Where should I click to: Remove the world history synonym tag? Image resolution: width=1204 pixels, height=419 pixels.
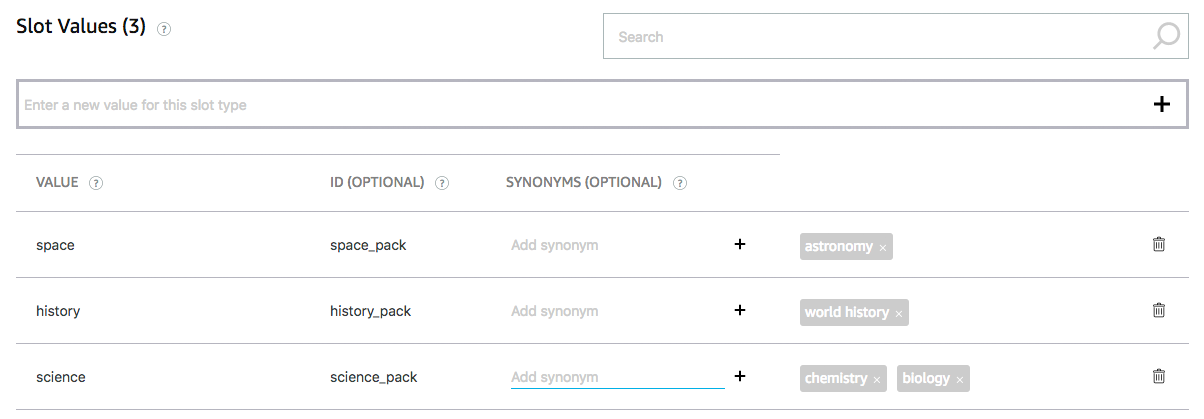tap(899, 313)
